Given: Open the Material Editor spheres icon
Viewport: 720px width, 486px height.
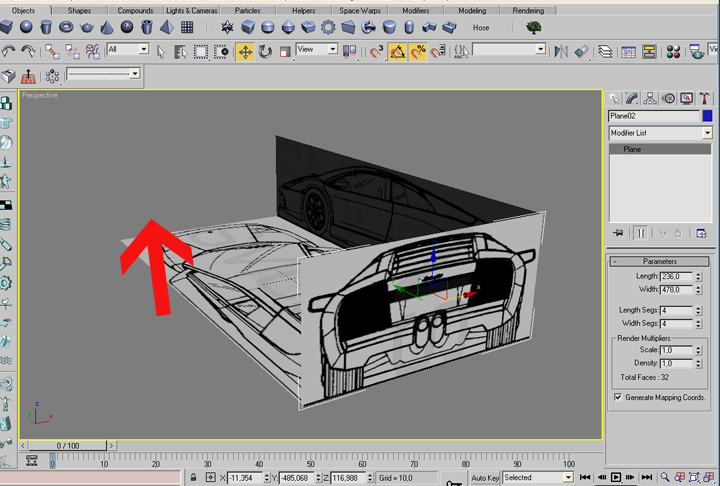Looking at the screenshot, I should coord(673,51).
